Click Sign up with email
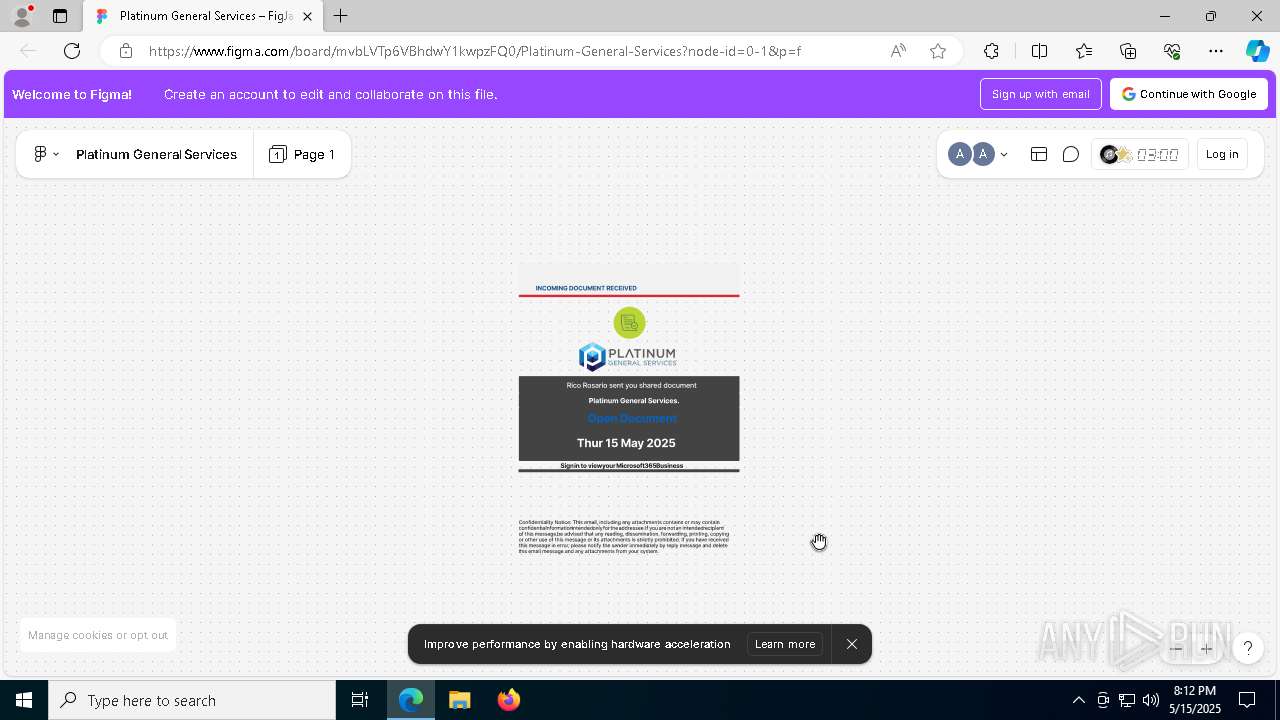Screen dimensions: 1280x720 click(1041, 94)
